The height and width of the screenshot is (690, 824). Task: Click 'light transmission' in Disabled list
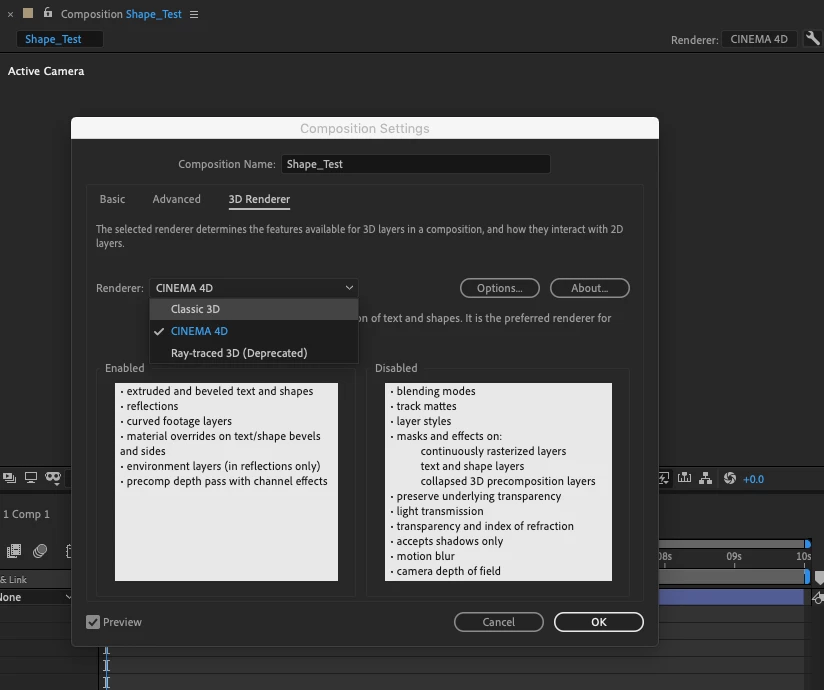tap(439, 511)
